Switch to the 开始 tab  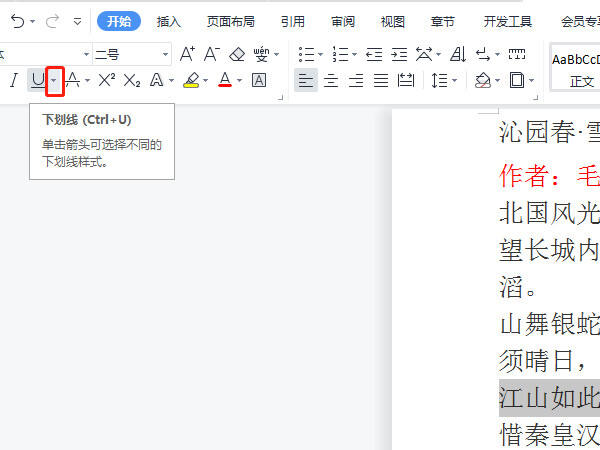(119, 21)
